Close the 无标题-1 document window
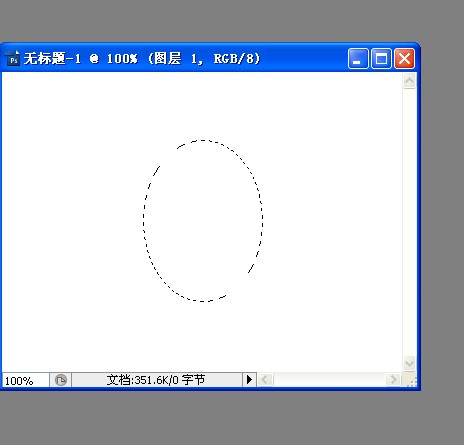 (404, 59)
